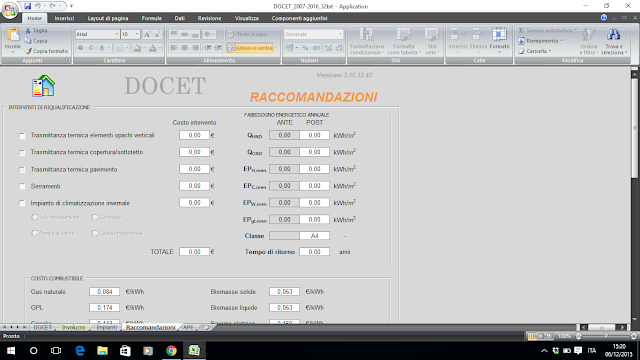The width and height of the screenshot is (640, 360).
Task: Expand the Generale number format dropdown
Action: (340, 34)
